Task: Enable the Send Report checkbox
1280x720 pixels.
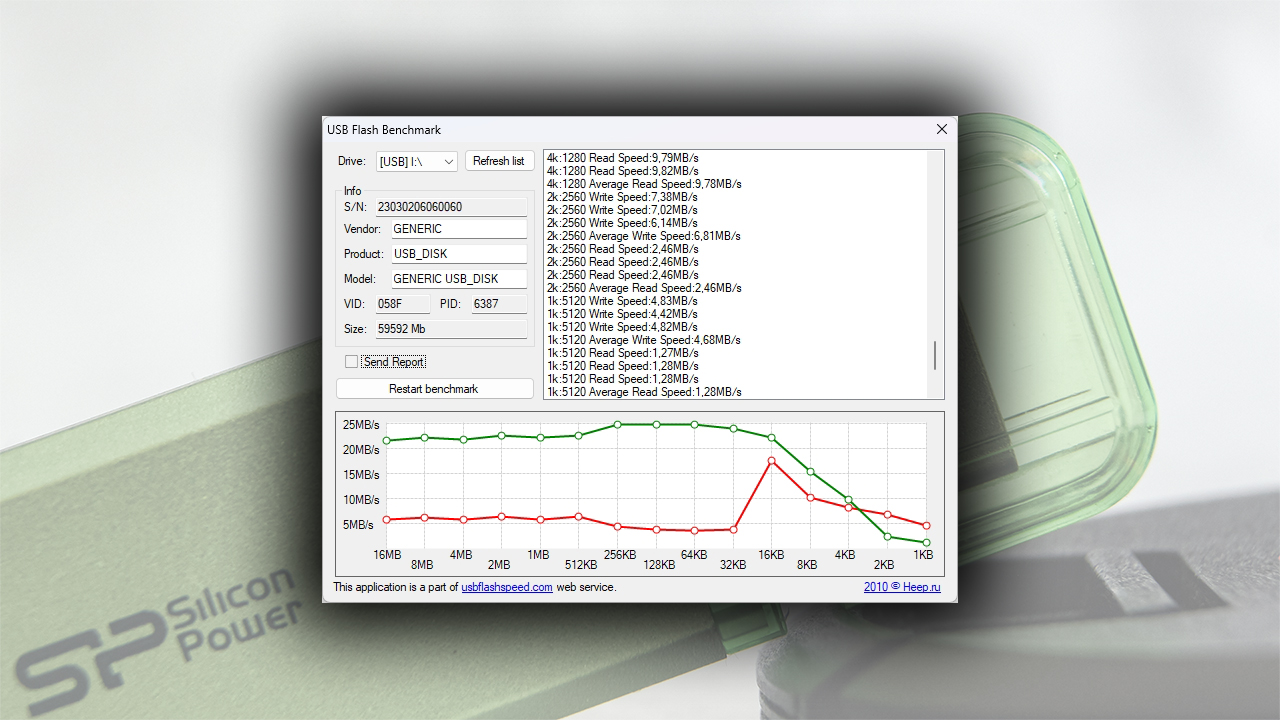Action: tap(351, 362)
